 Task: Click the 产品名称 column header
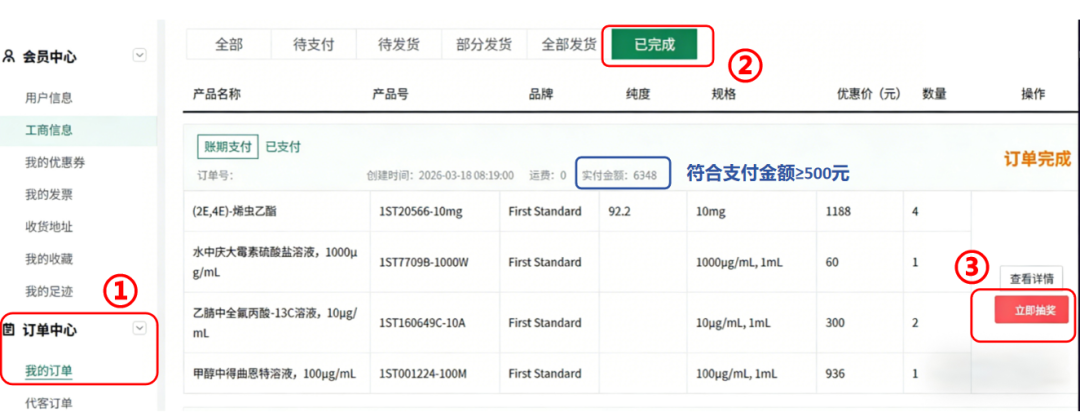tap(216, 94)
